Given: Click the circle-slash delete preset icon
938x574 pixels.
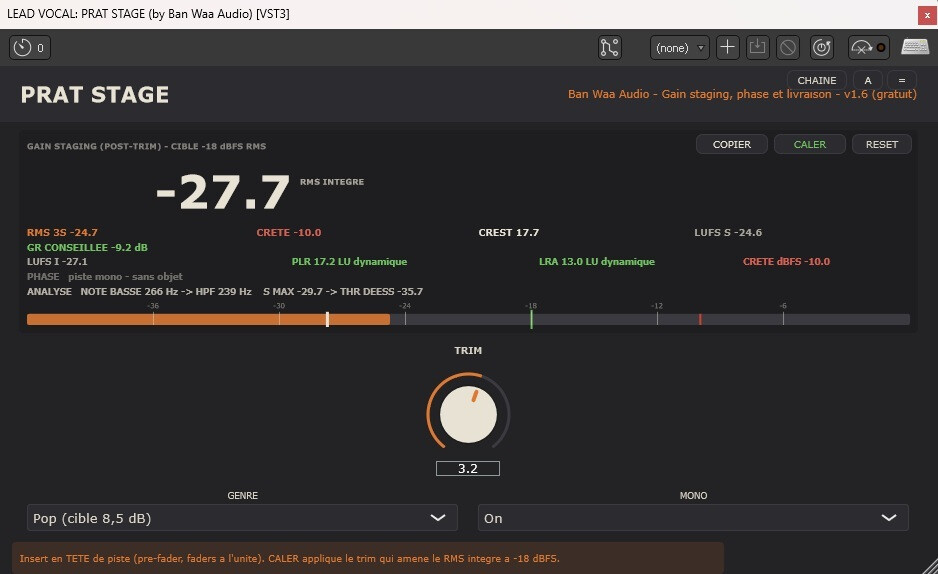Looking at the screenshot, I should coord(788,48).
